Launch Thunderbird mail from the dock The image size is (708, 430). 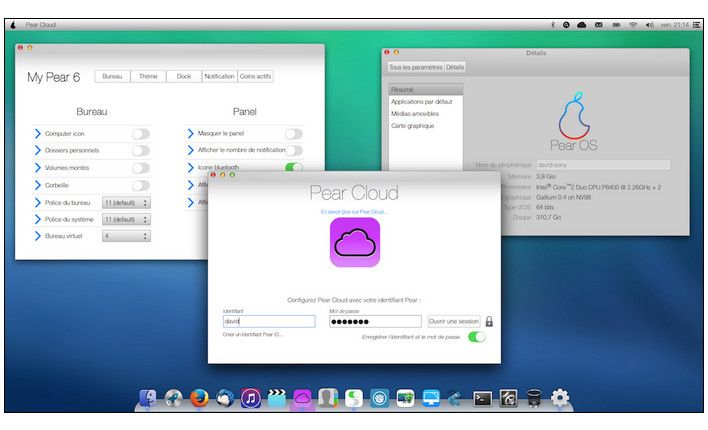(x=225, y=398)
